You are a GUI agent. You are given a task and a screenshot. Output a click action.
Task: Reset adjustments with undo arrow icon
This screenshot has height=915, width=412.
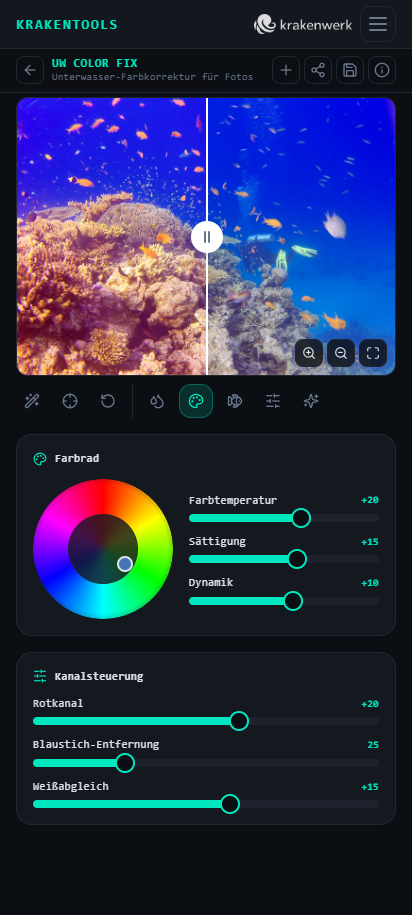tap(108, 401)
